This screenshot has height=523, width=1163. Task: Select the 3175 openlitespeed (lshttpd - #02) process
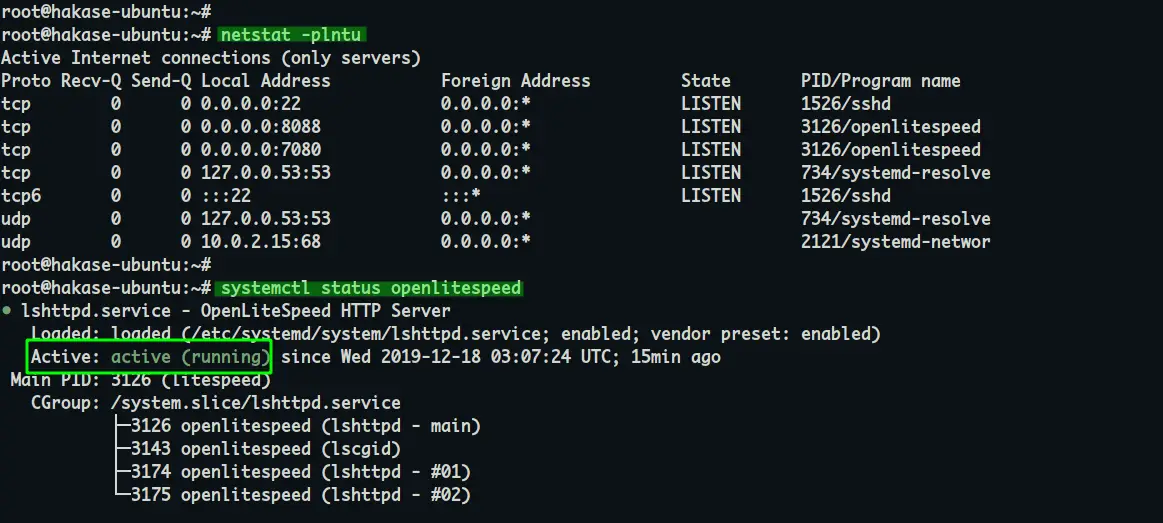(x=300, y=495)
